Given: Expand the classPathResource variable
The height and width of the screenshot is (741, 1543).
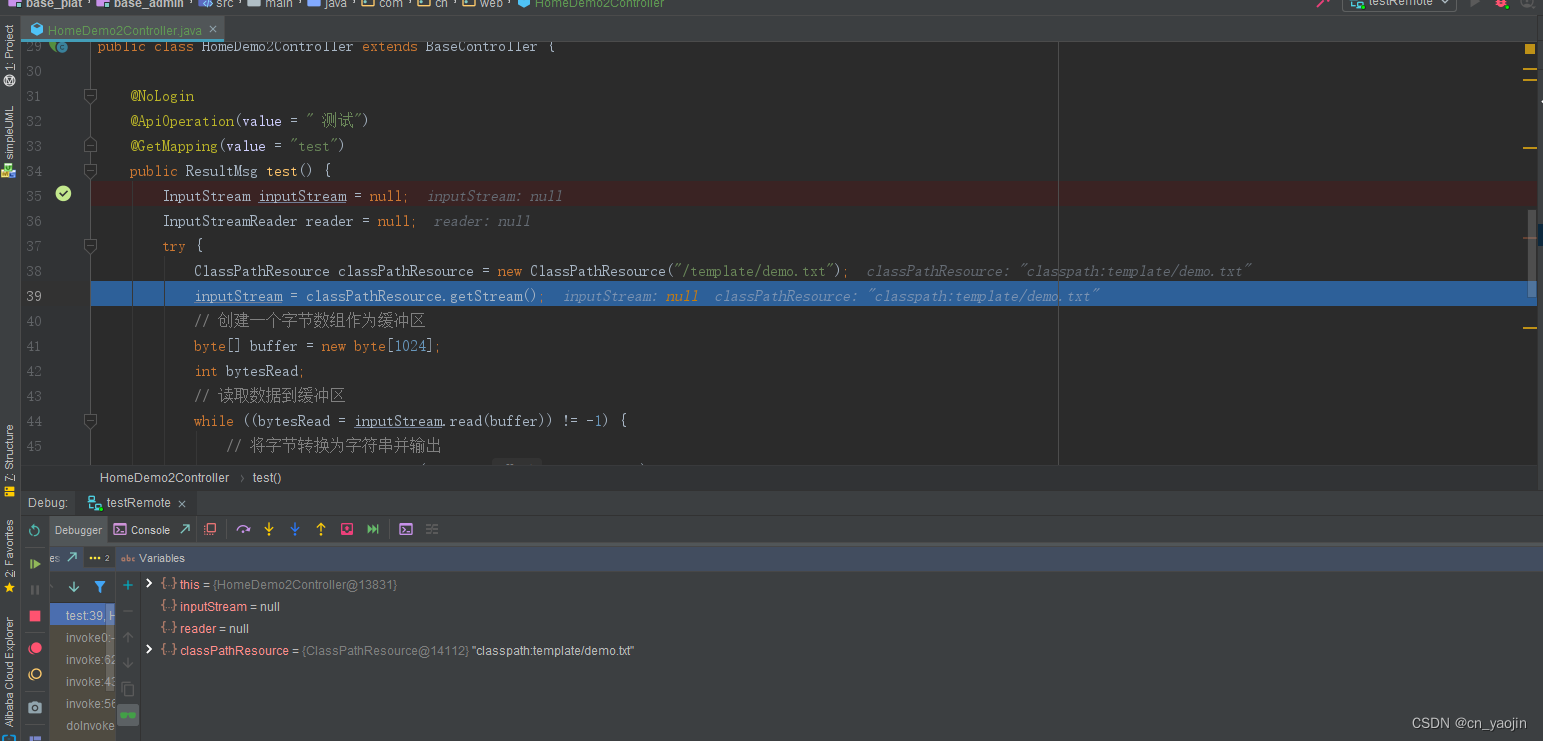Looking at the screenshot, I should tap(148, 650).
